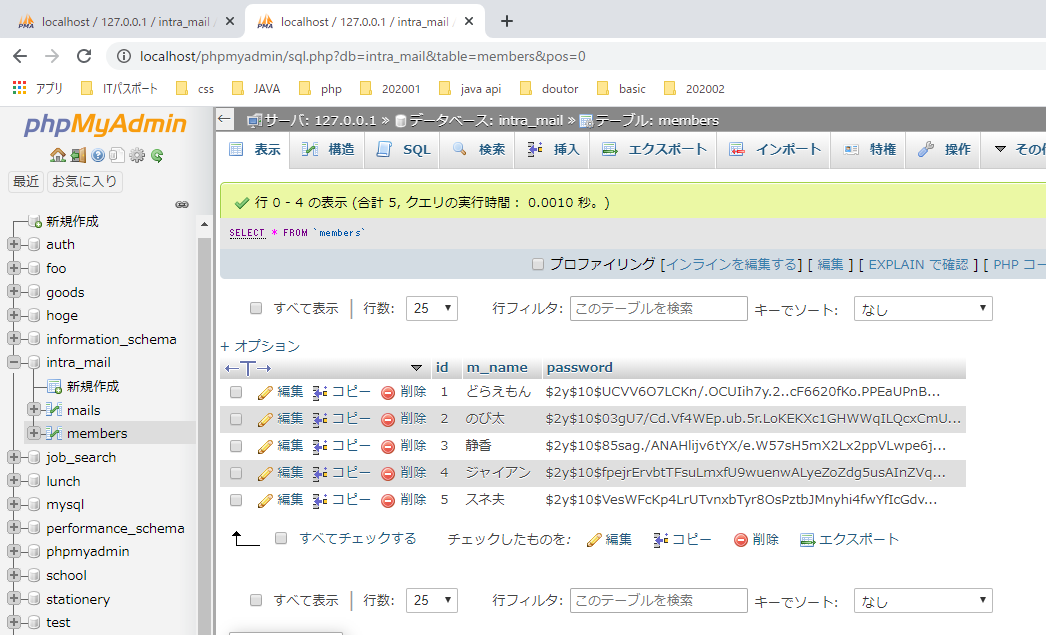
Task: Click red delete icon for 静香 row
Action: [388, 447]
